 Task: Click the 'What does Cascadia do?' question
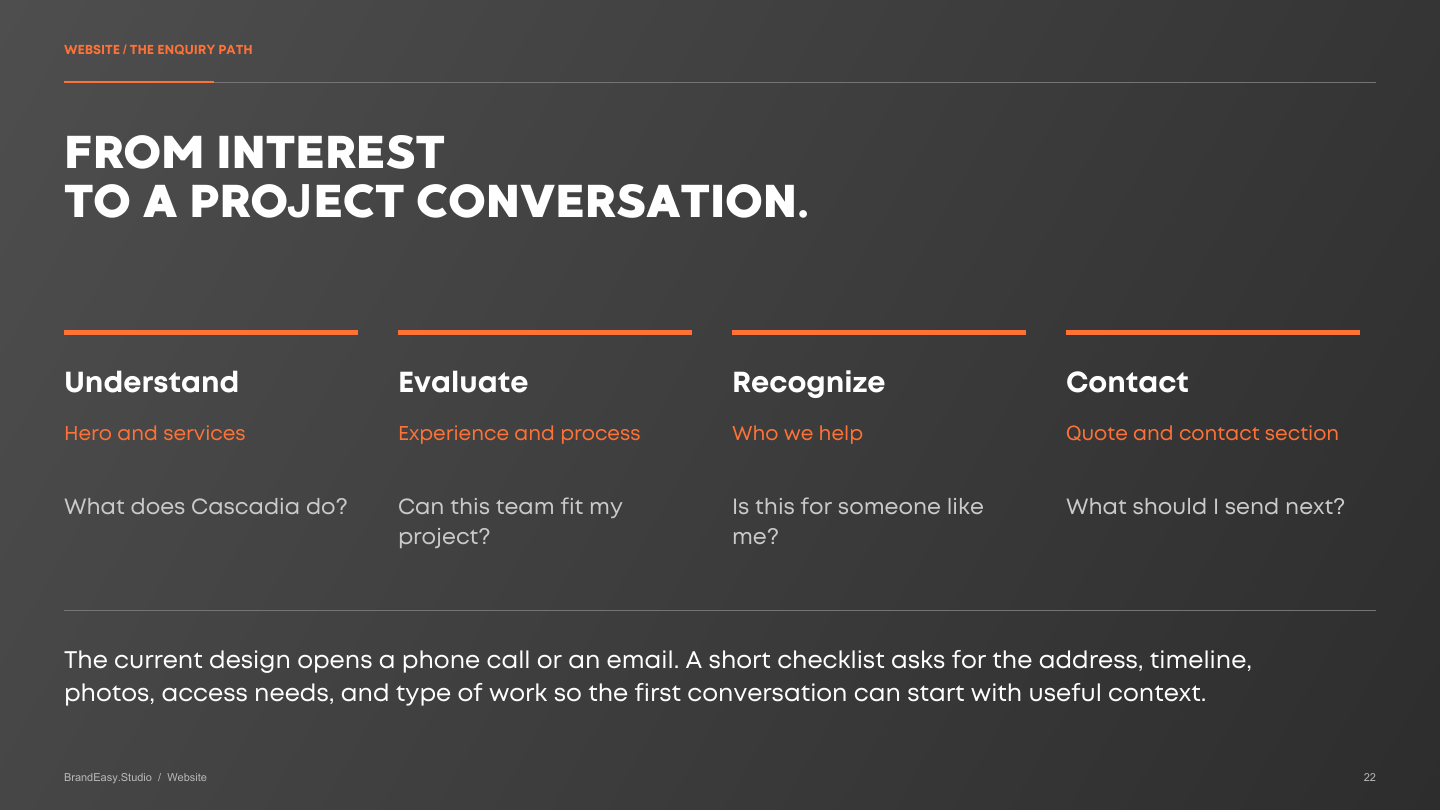206,506
